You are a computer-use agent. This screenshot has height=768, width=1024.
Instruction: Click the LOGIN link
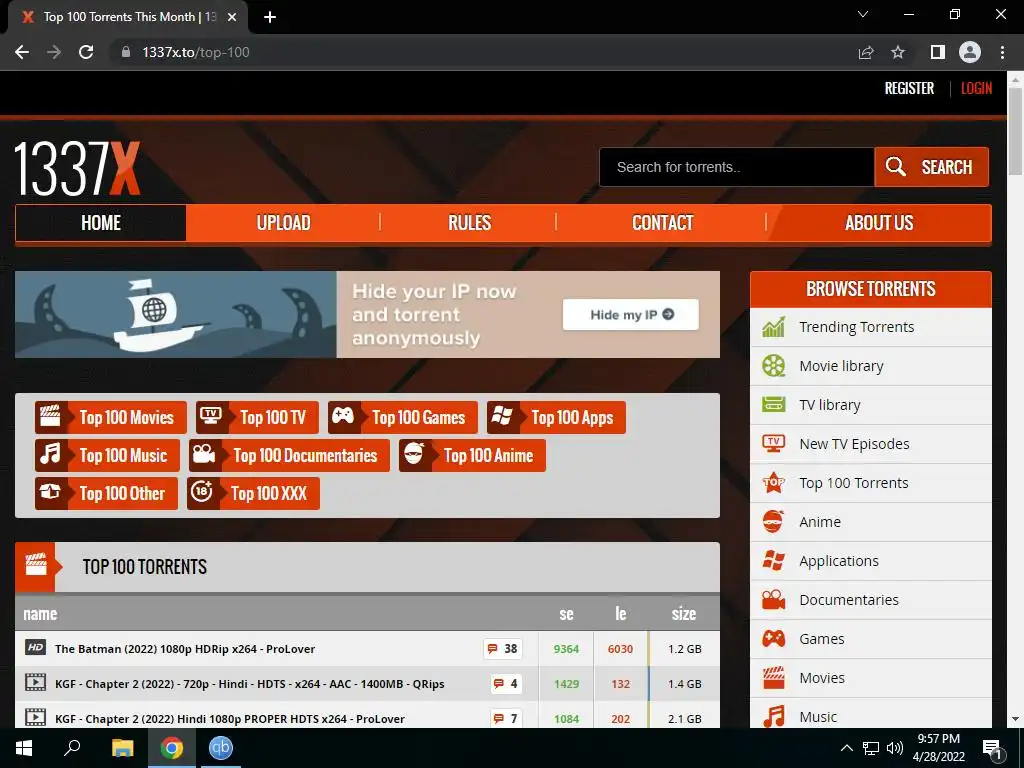(x=976, y=88)
